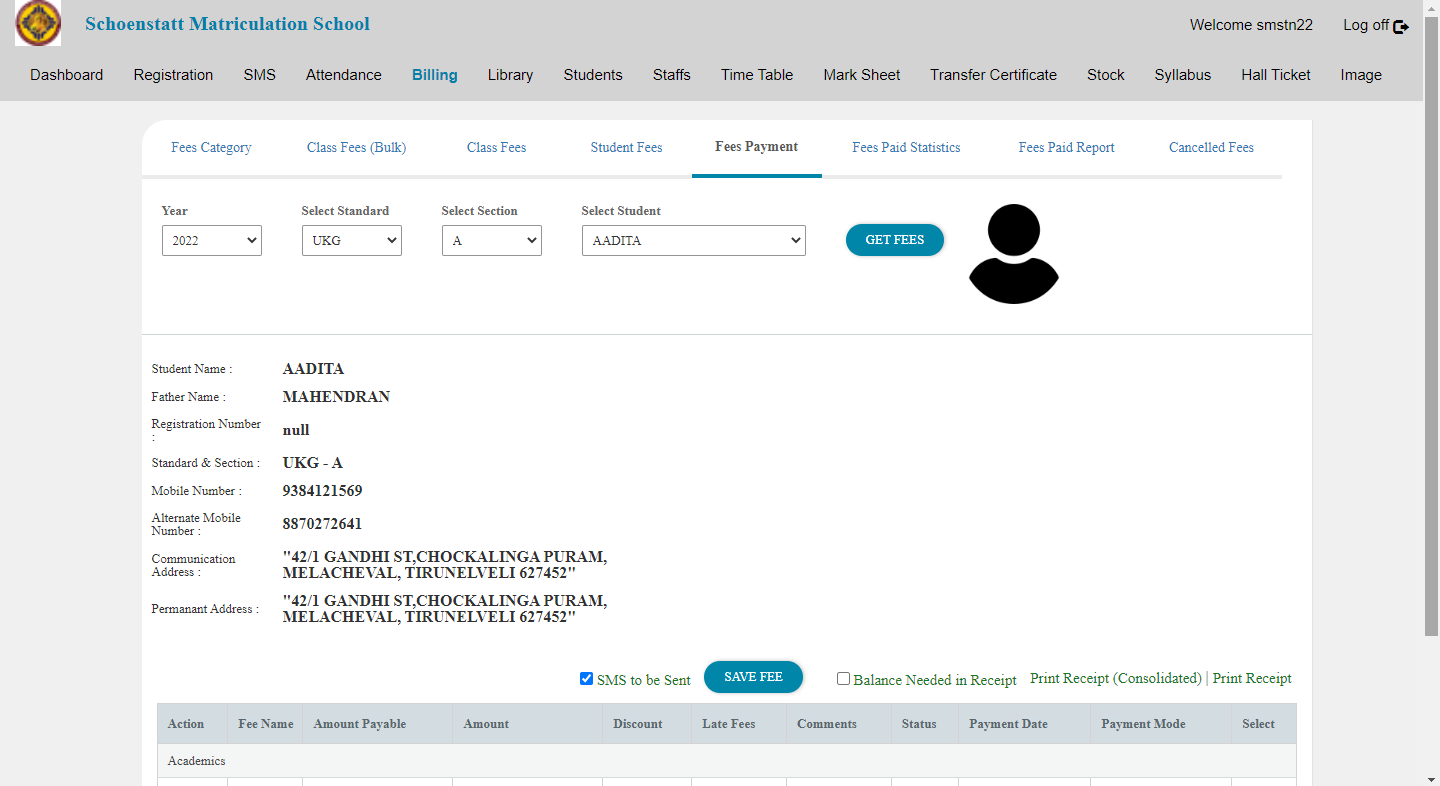Open the Select Student dropdown showing AADITA

click(x=693, y=240)
